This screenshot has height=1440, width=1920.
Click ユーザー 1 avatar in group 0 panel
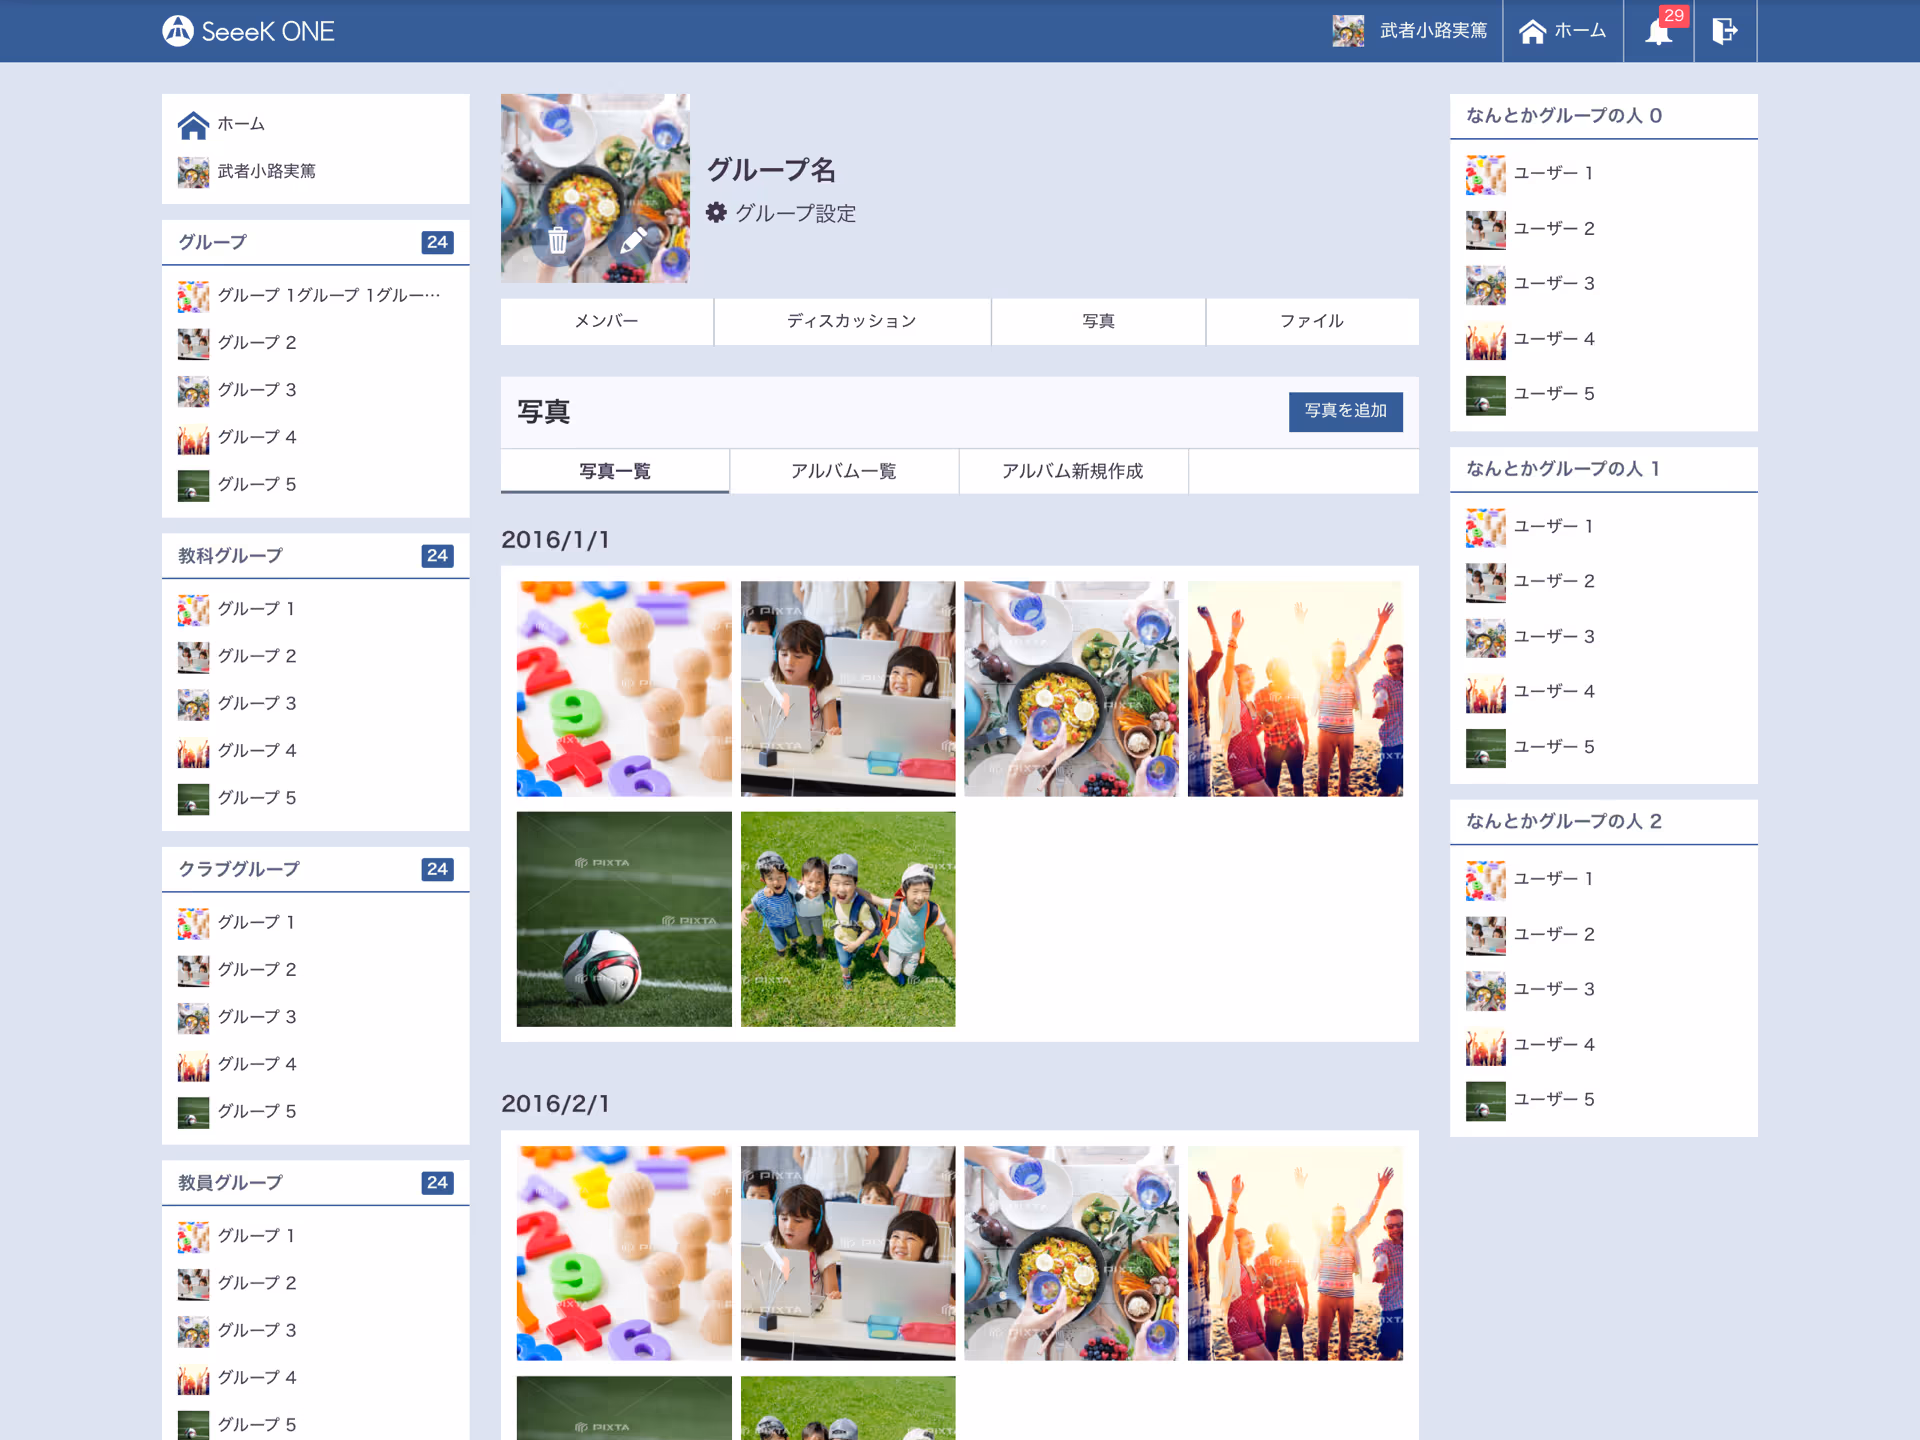(1485, 174)
